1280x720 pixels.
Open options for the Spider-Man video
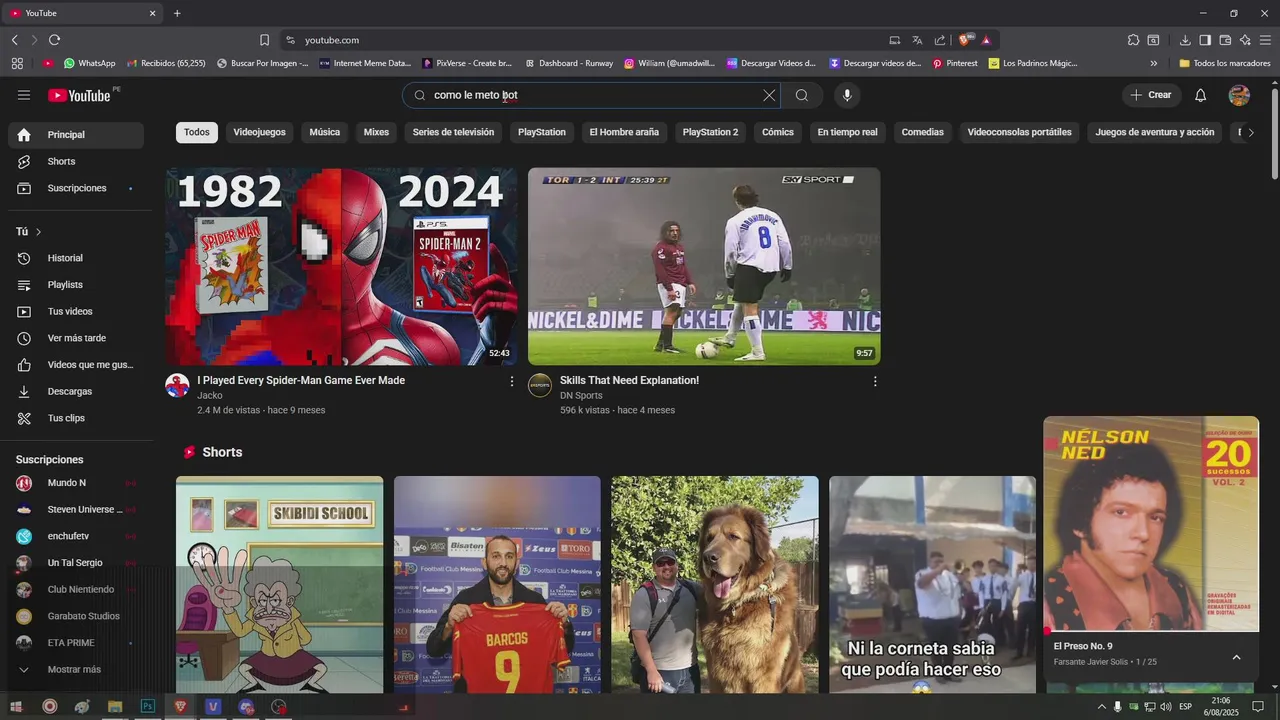coord(512,381)
